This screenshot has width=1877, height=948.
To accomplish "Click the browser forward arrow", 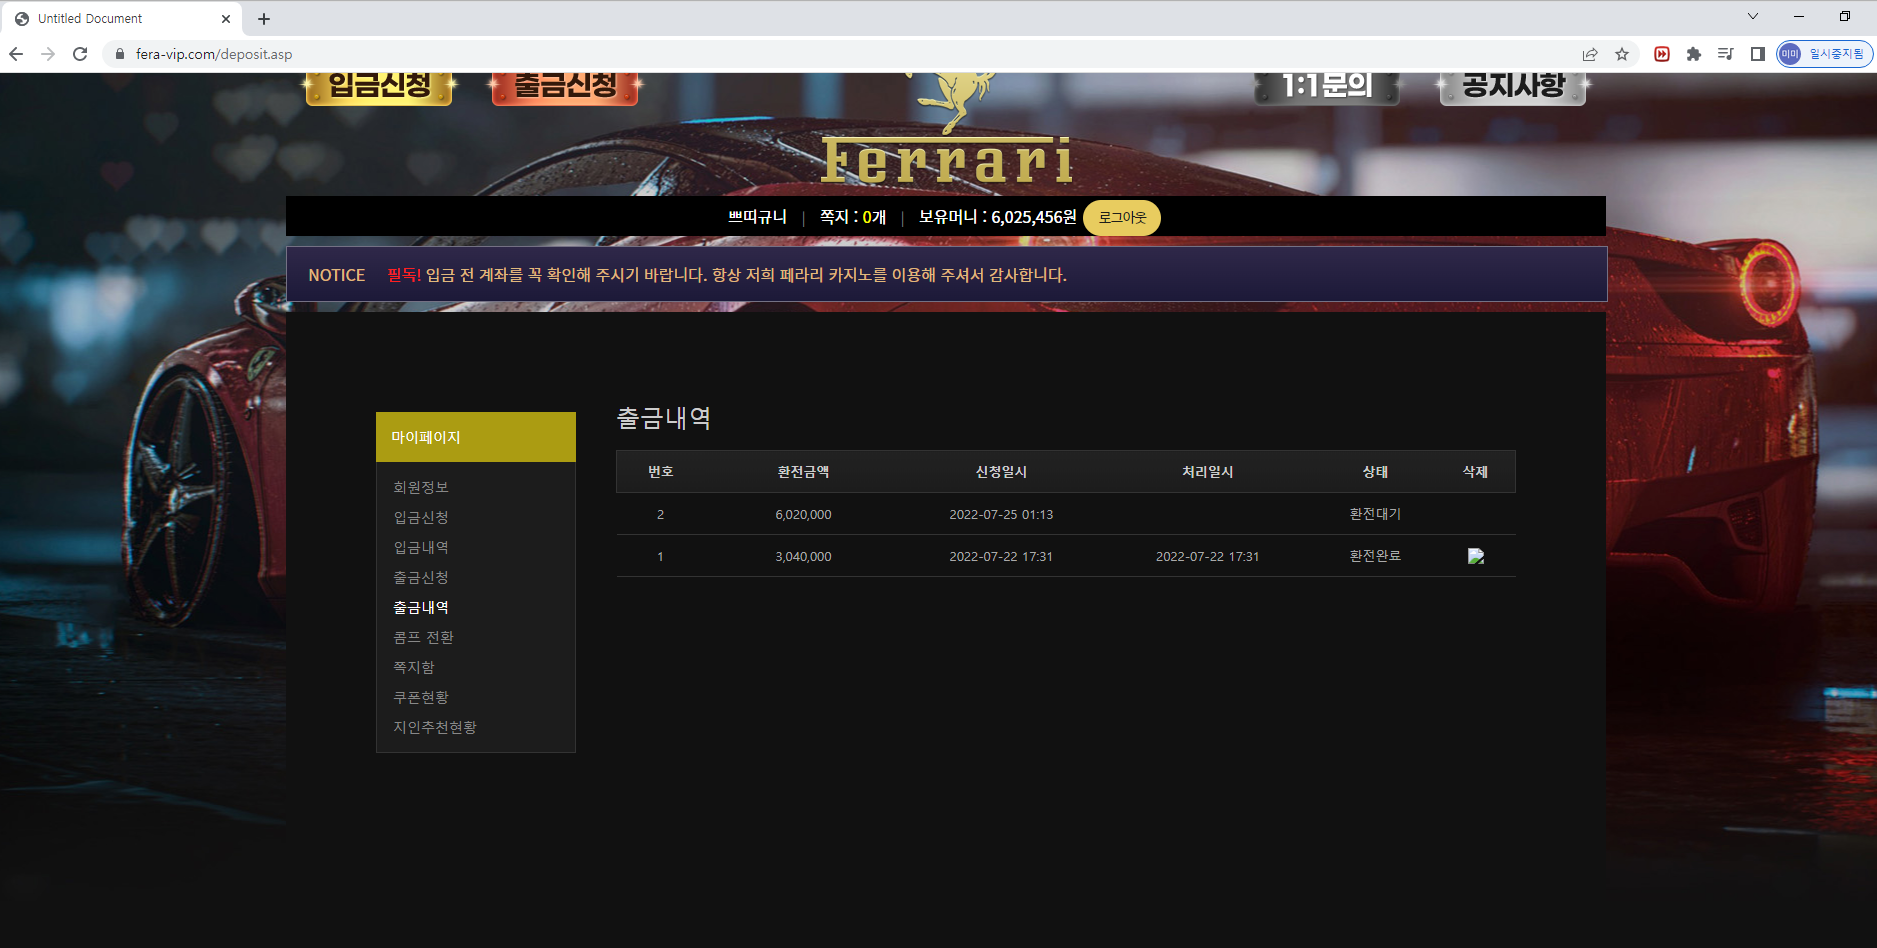I will (48, 54).
